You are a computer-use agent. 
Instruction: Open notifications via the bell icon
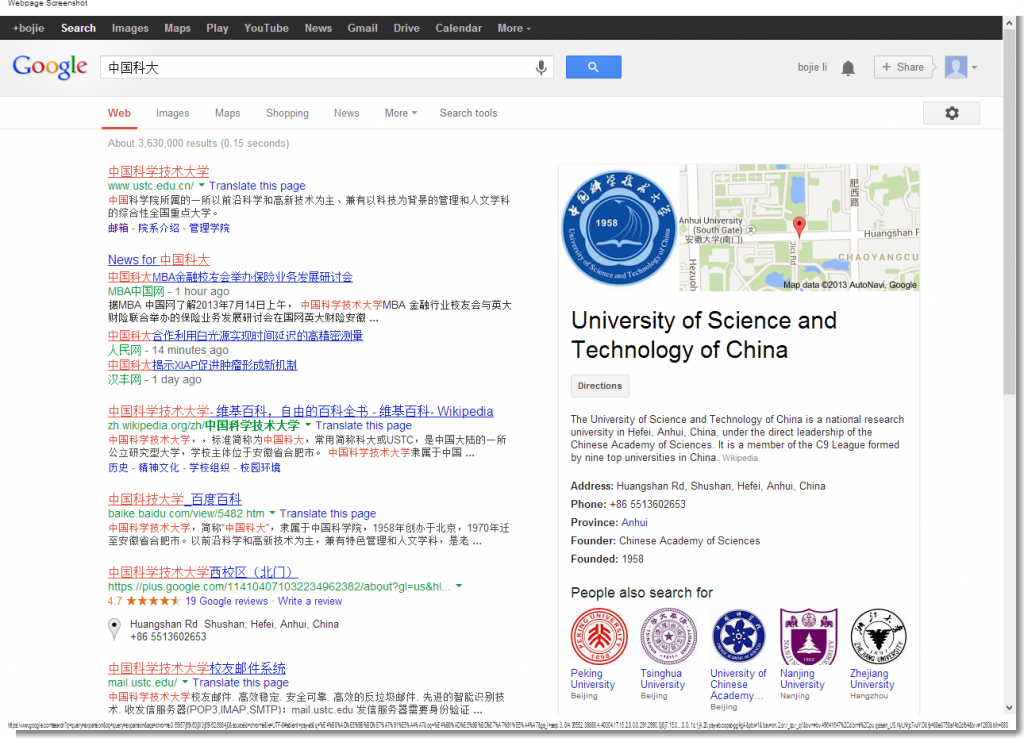[x=848, y=66]
